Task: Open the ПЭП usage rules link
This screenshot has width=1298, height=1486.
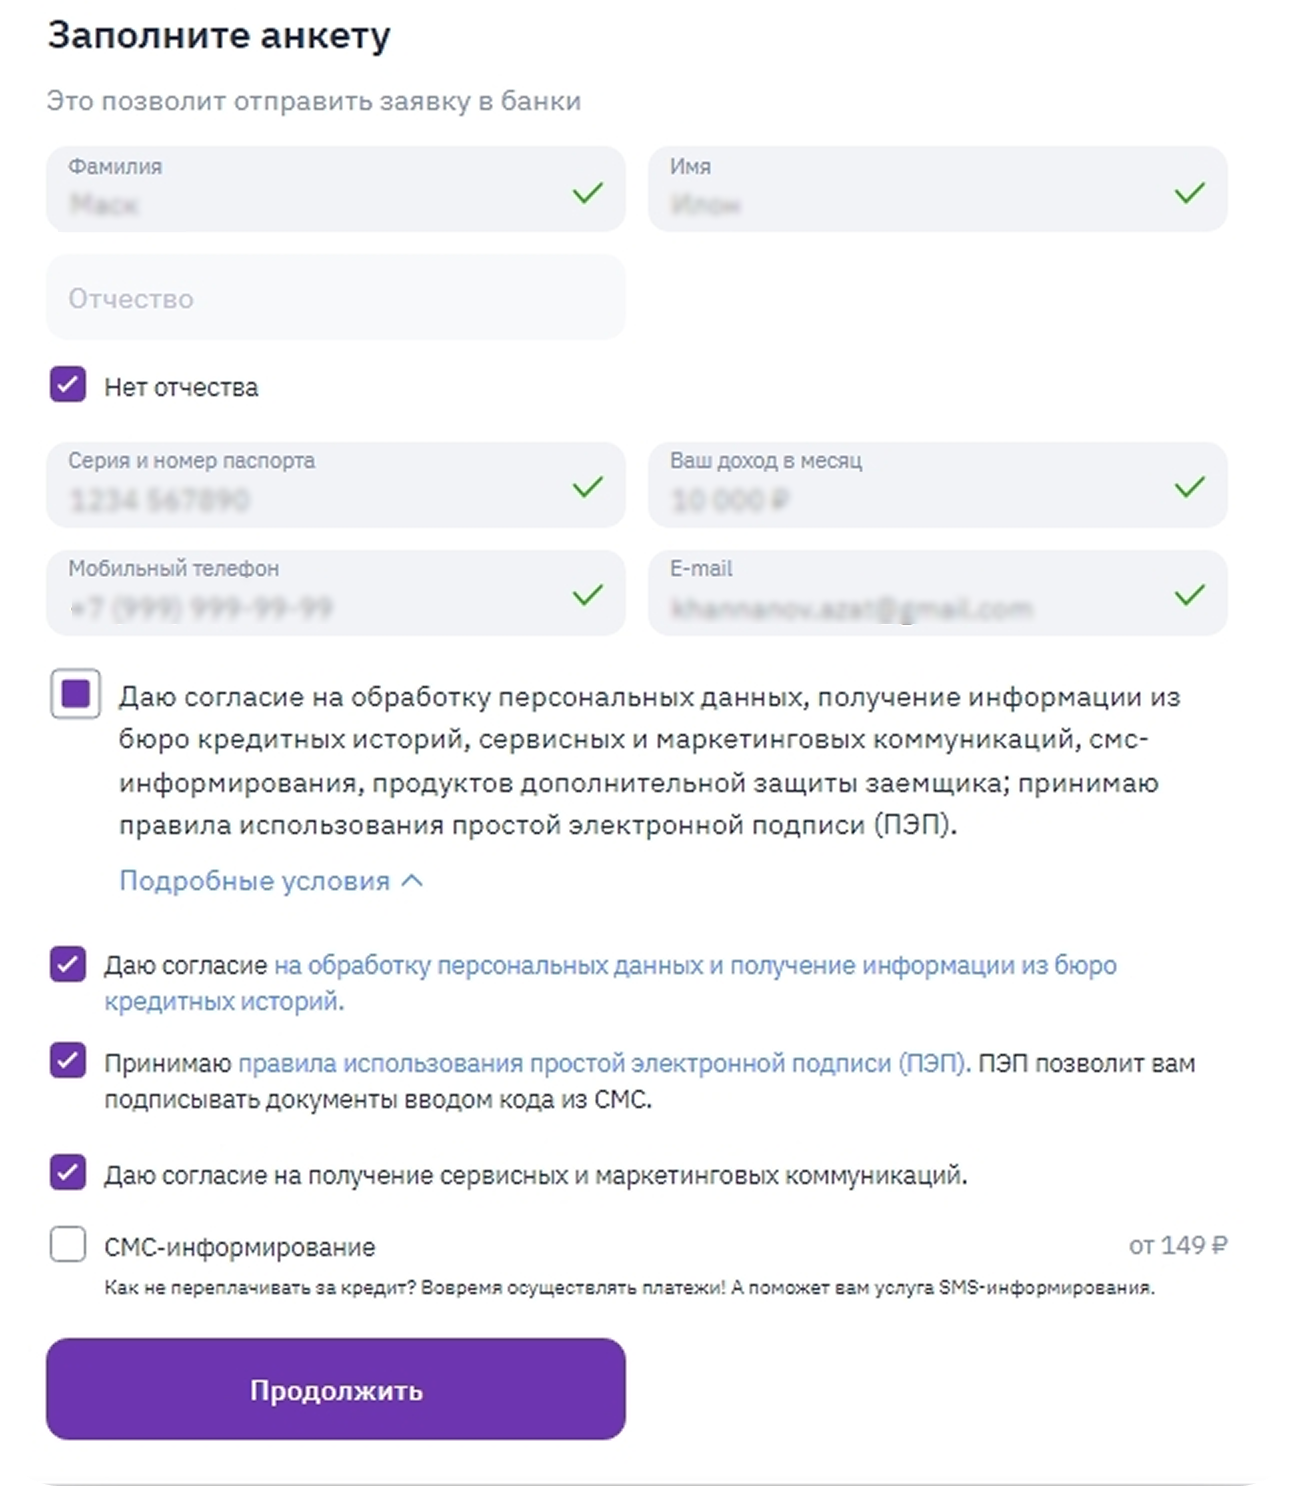Action: 603,1064
